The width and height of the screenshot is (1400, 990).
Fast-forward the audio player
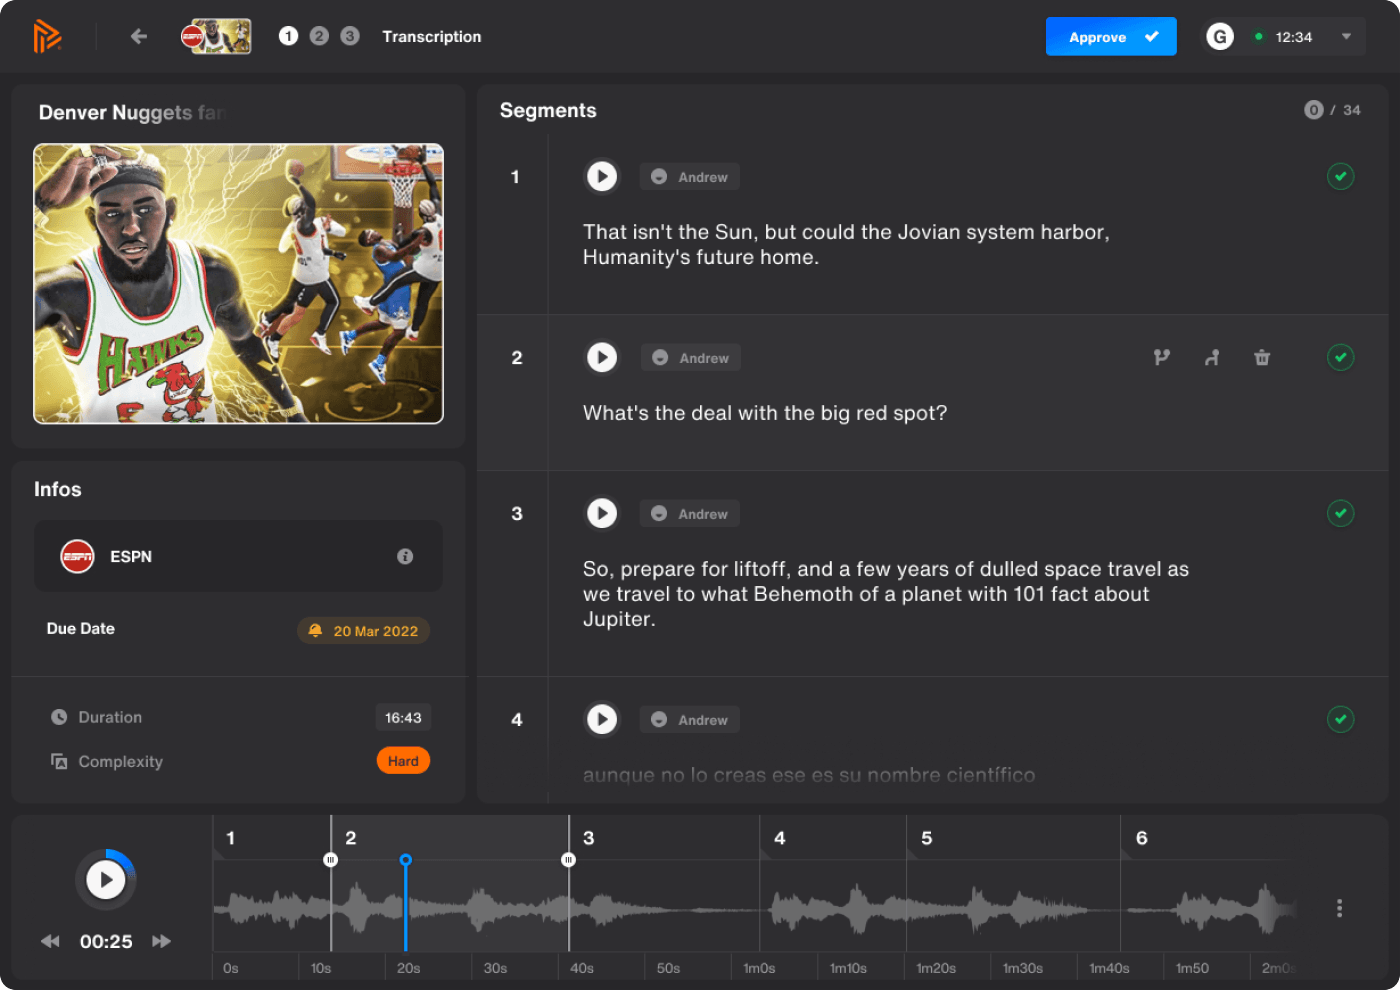[161, 941]
